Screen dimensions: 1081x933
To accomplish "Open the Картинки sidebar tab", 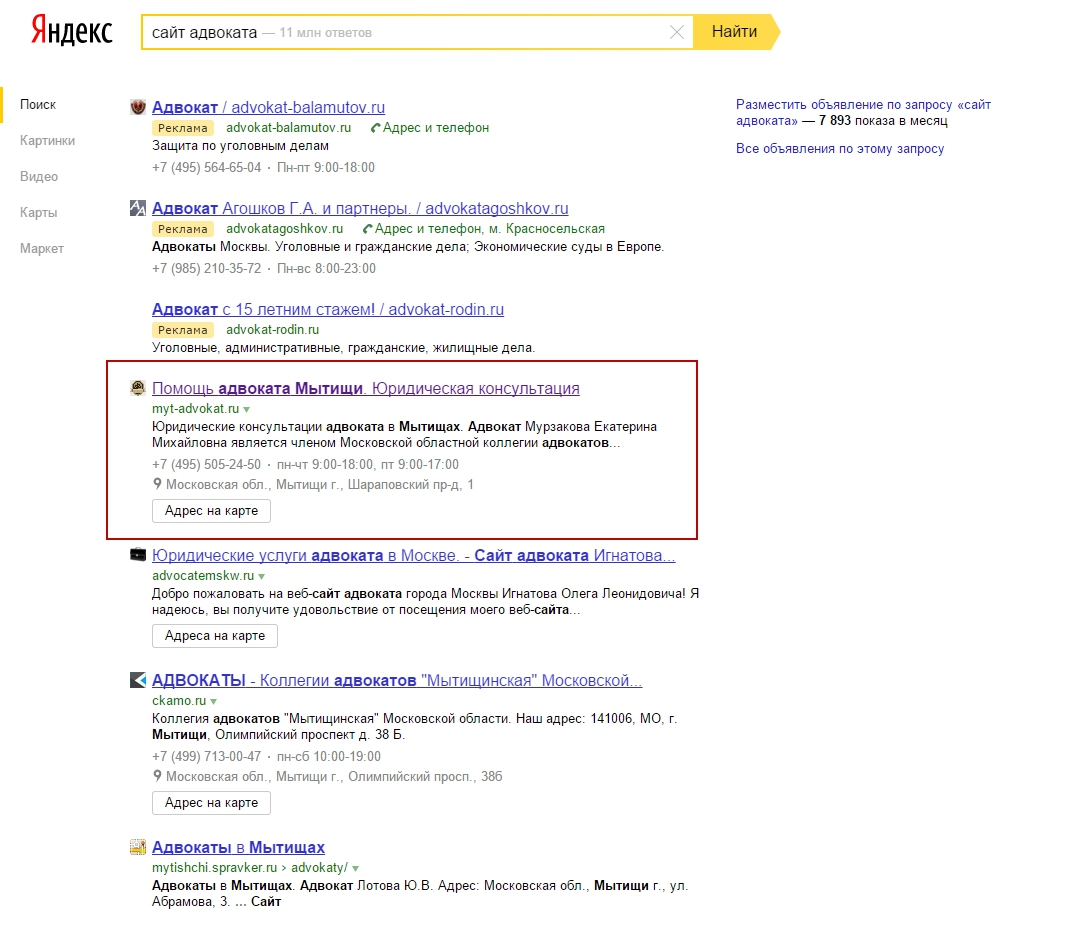I will coord(48,140).
